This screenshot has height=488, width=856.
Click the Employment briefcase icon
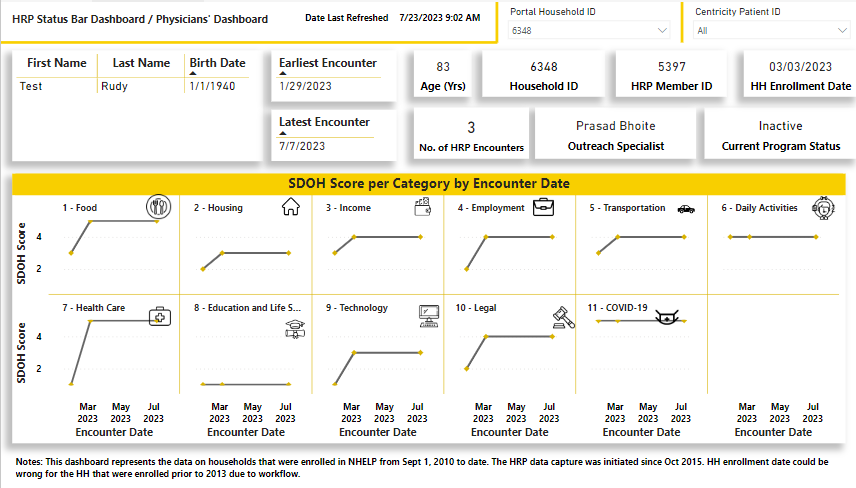pos(544,207)
